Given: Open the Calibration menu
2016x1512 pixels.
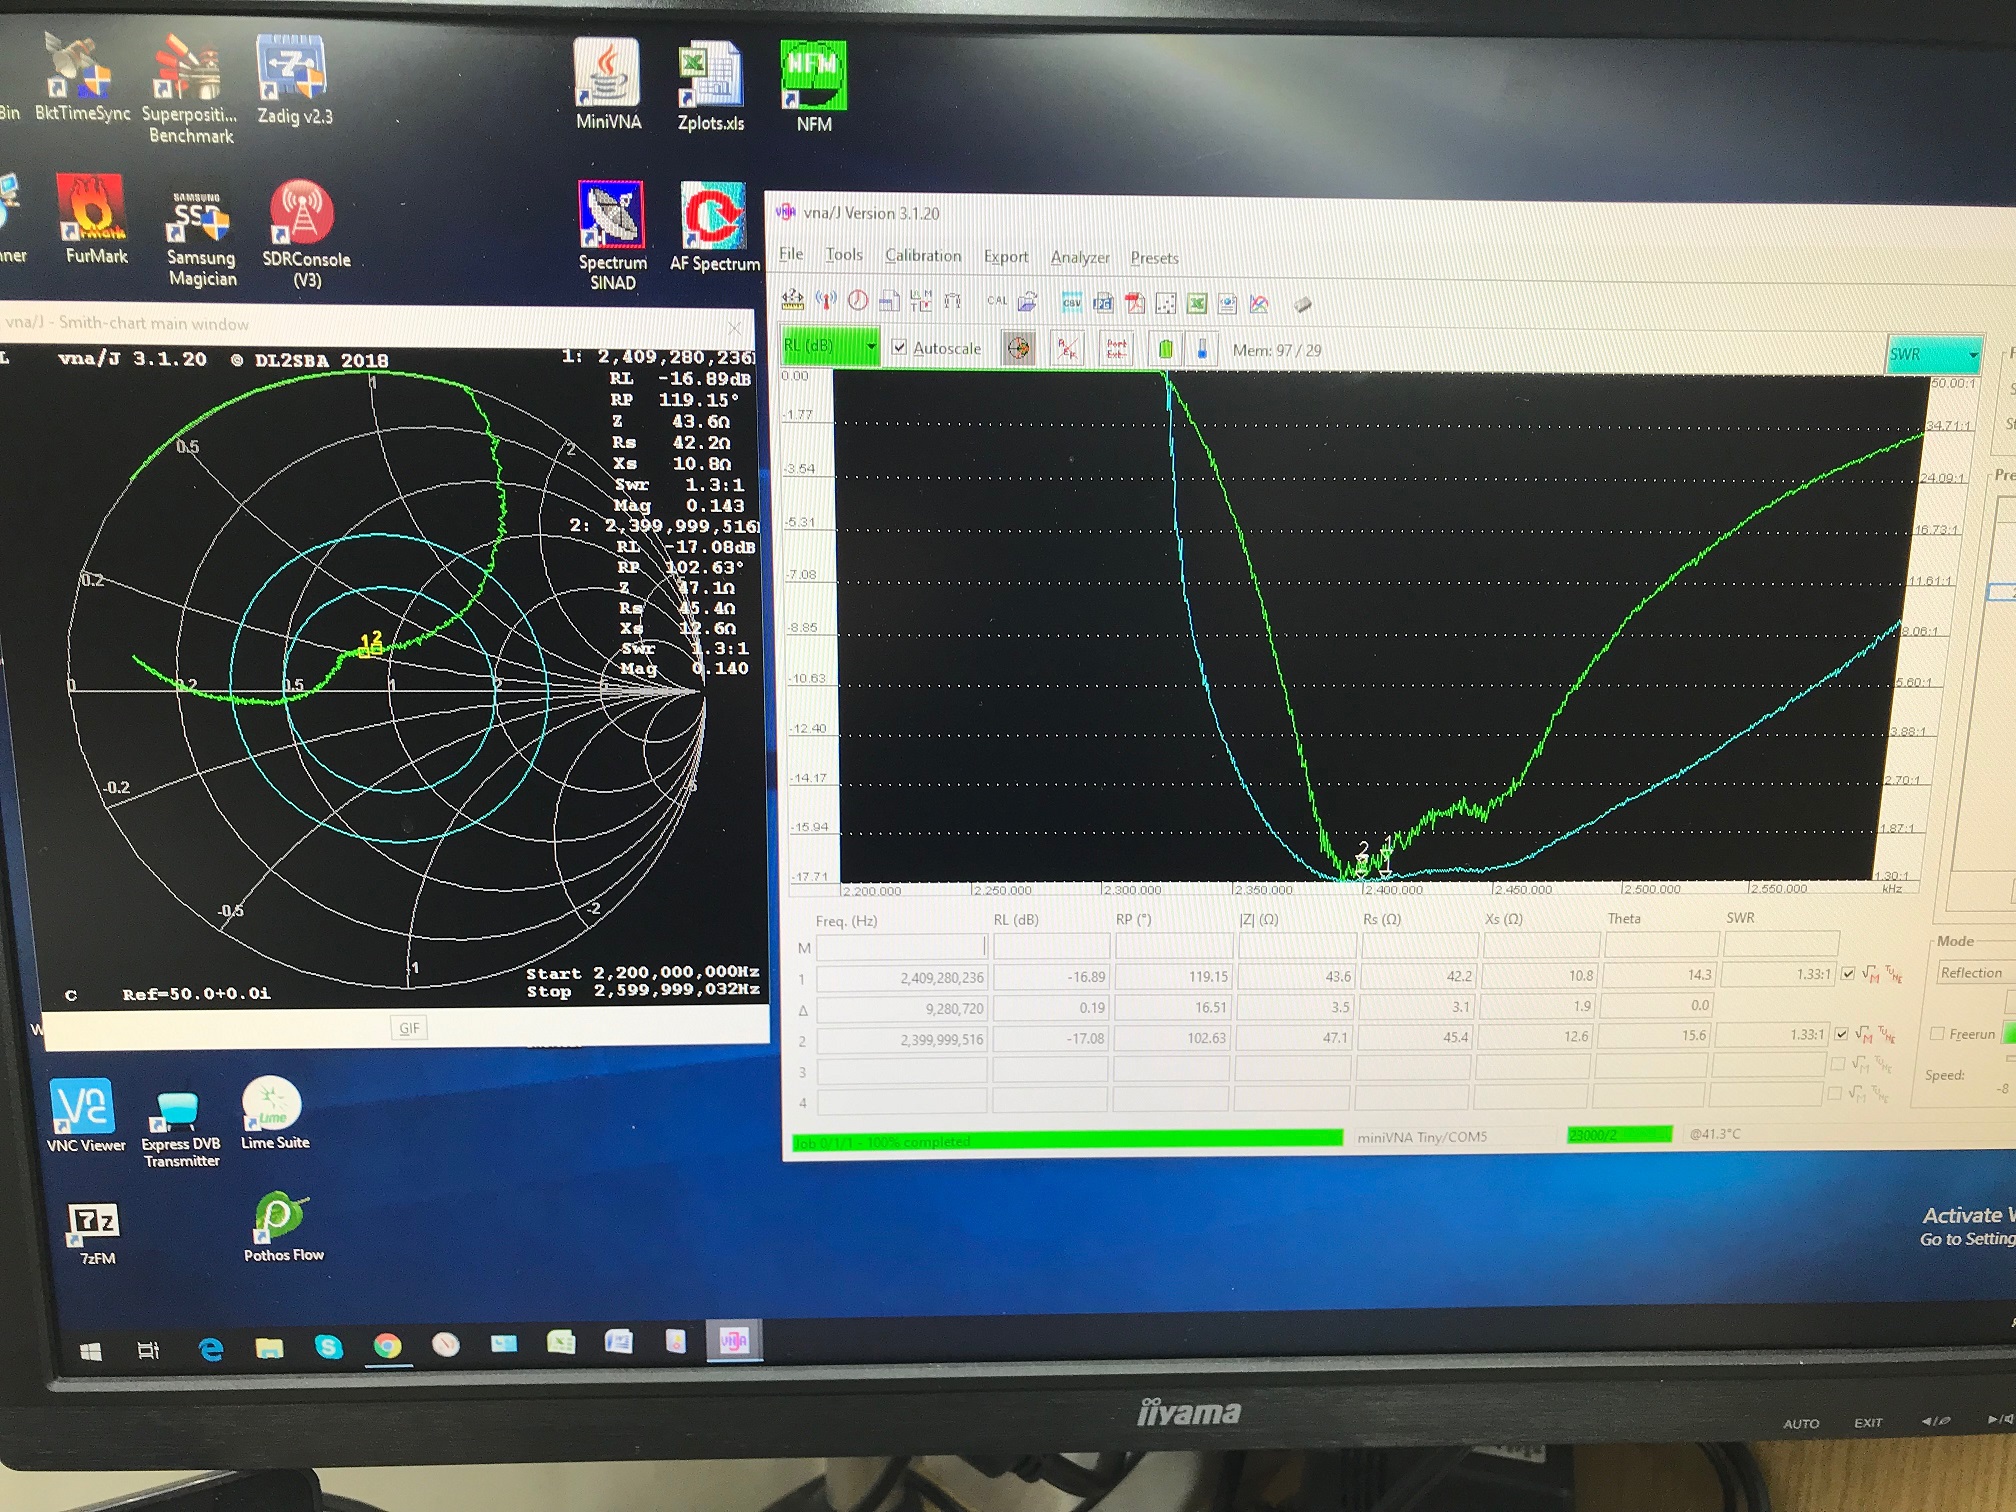Looking at the screenshot, I should [922, 255].
